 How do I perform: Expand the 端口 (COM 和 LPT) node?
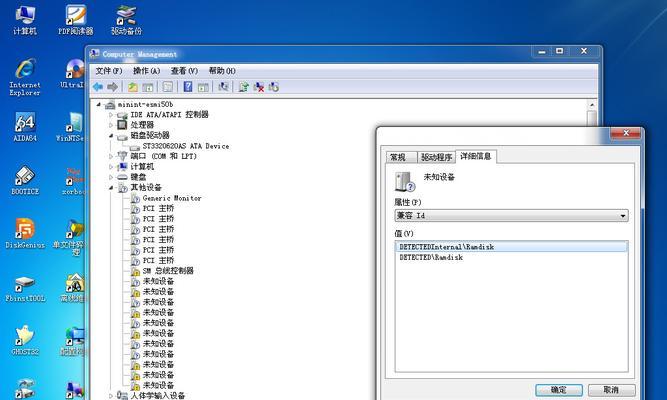click(x=111, y=156)
